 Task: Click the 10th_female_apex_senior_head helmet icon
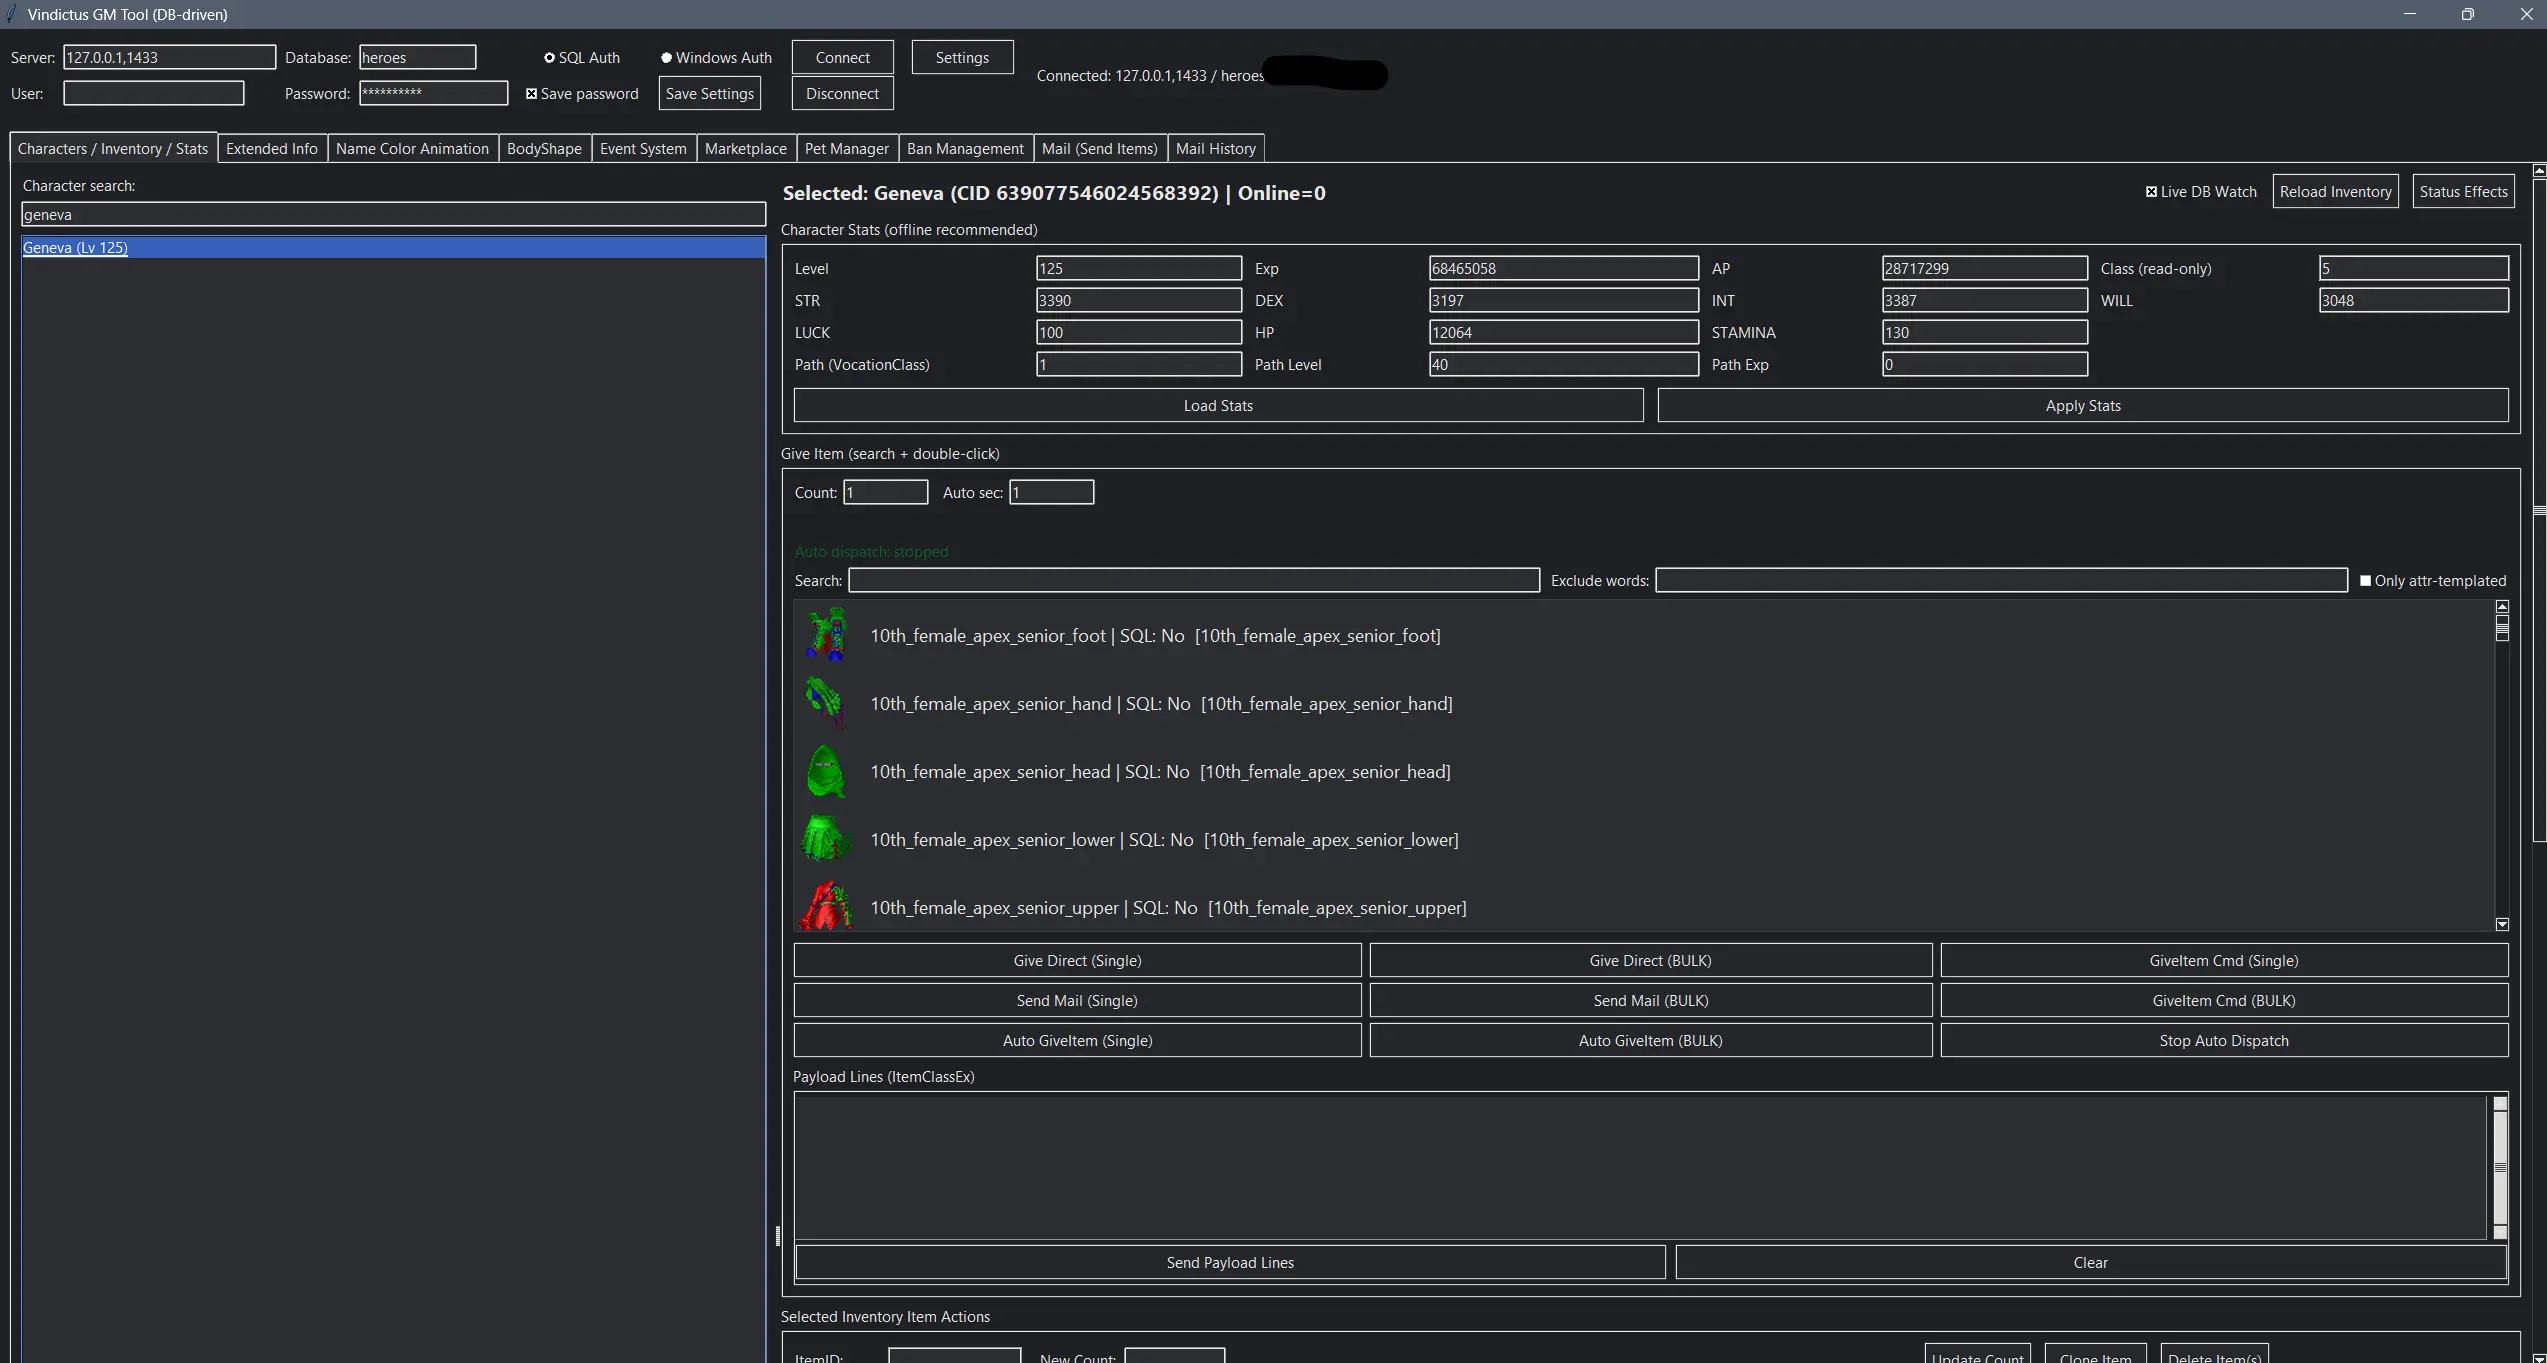pos(826,771)
